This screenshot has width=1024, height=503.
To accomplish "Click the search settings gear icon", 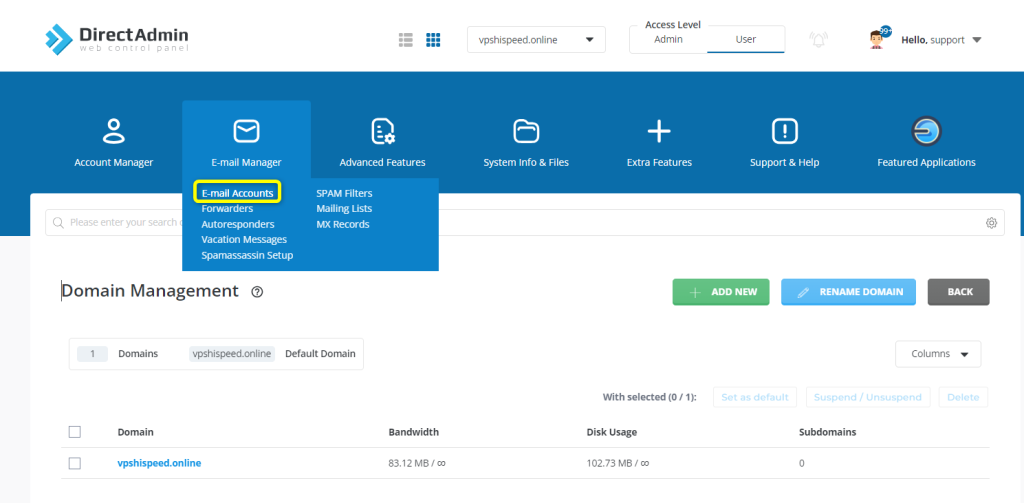I will coord(991,223).
